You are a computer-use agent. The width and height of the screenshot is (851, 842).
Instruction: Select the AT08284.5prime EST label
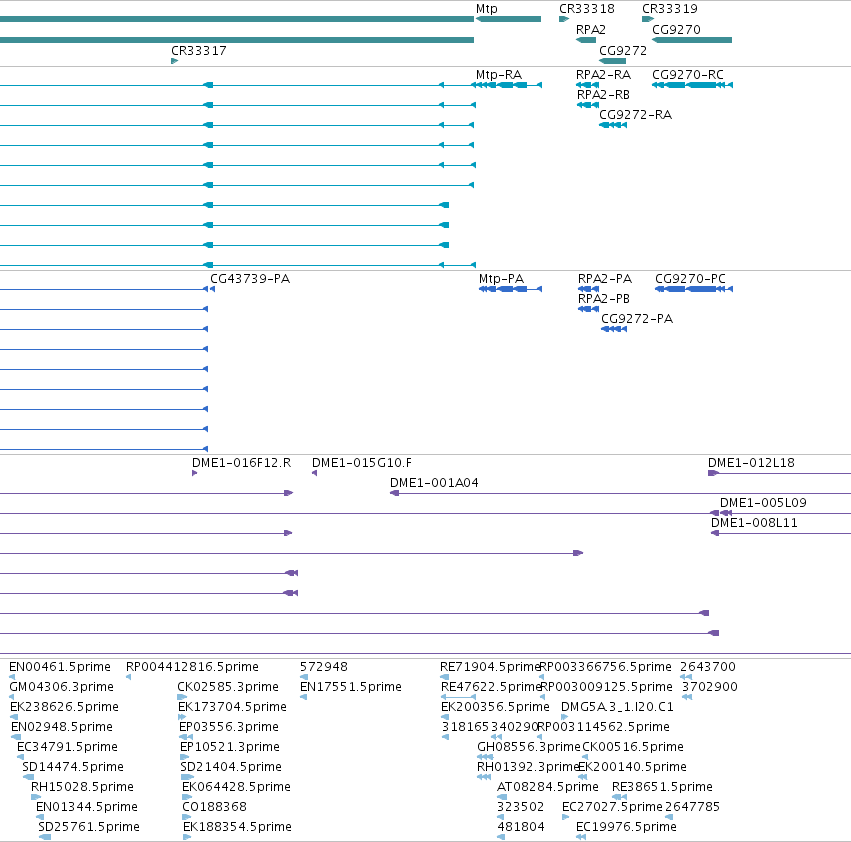click(548, 787)
